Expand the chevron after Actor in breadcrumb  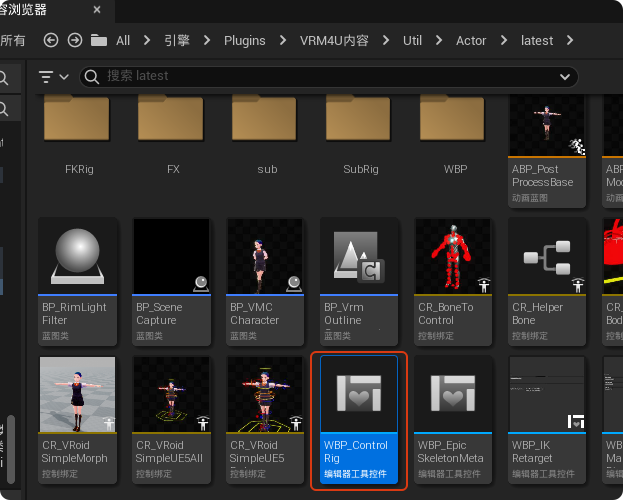pos(503,40)
